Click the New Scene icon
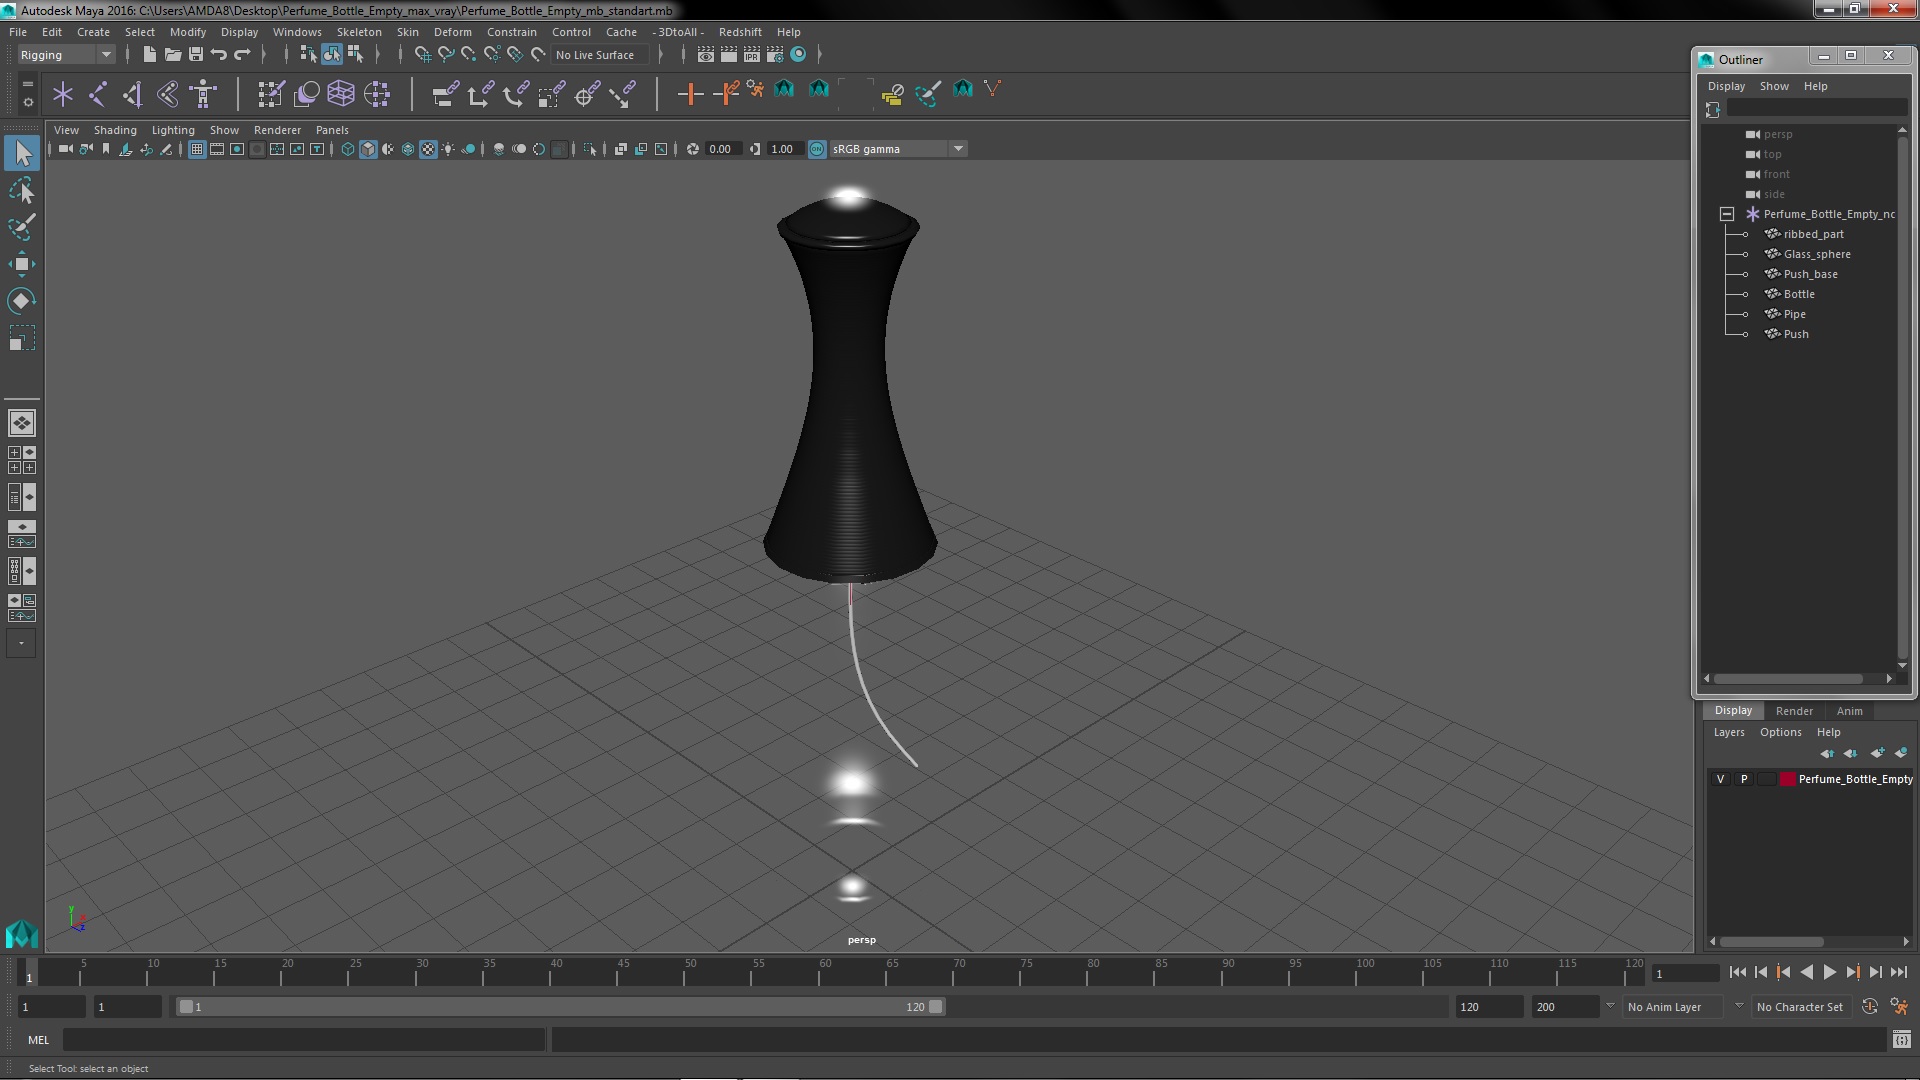This screenshot has height=1080, width=1920. point(149,54)
